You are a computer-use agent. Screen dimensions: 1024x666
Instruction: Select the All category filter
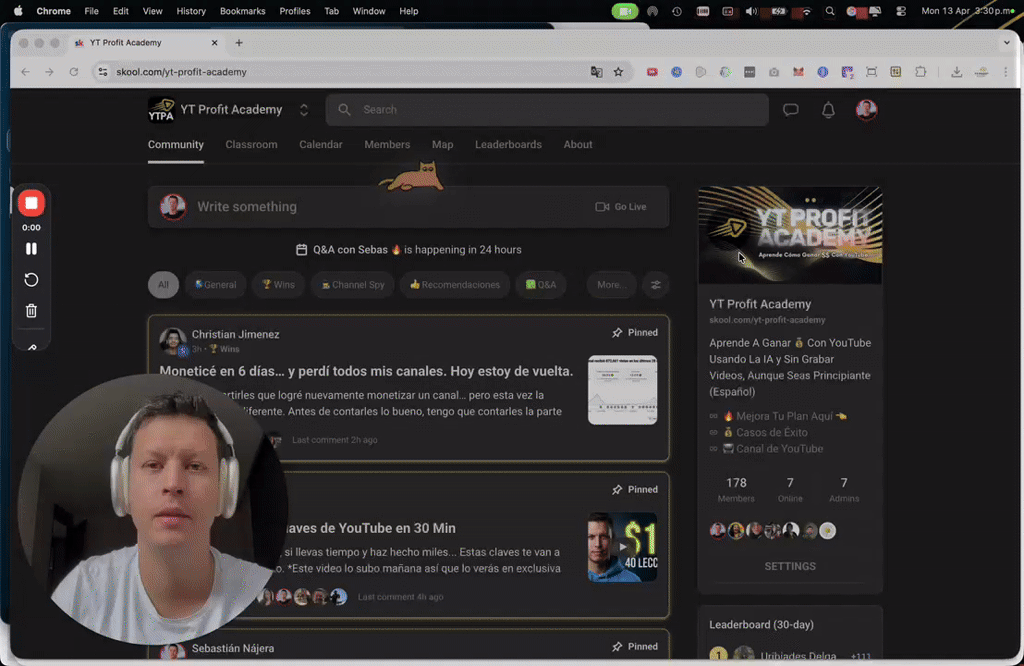coord(163,285)
